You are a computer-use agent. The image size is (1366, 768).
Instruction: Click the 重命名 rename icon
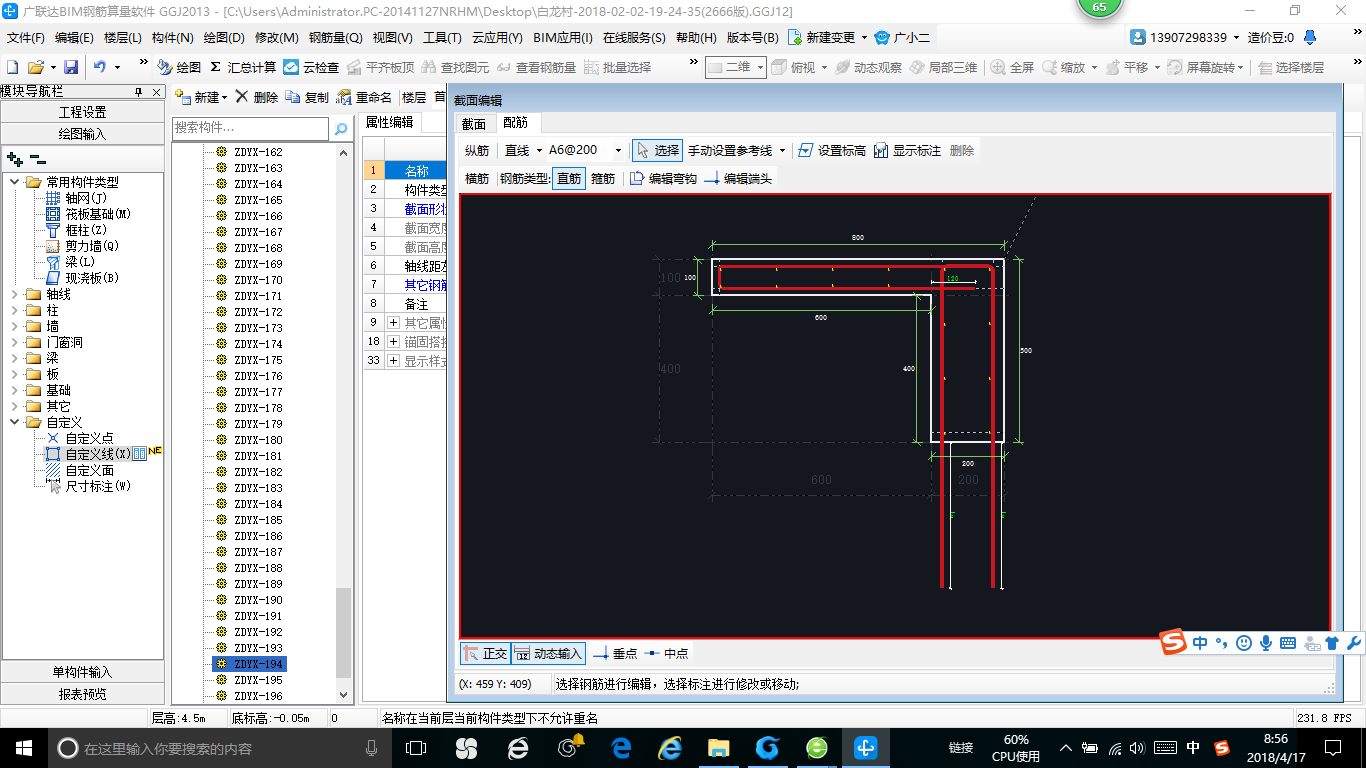coord(344,97)
